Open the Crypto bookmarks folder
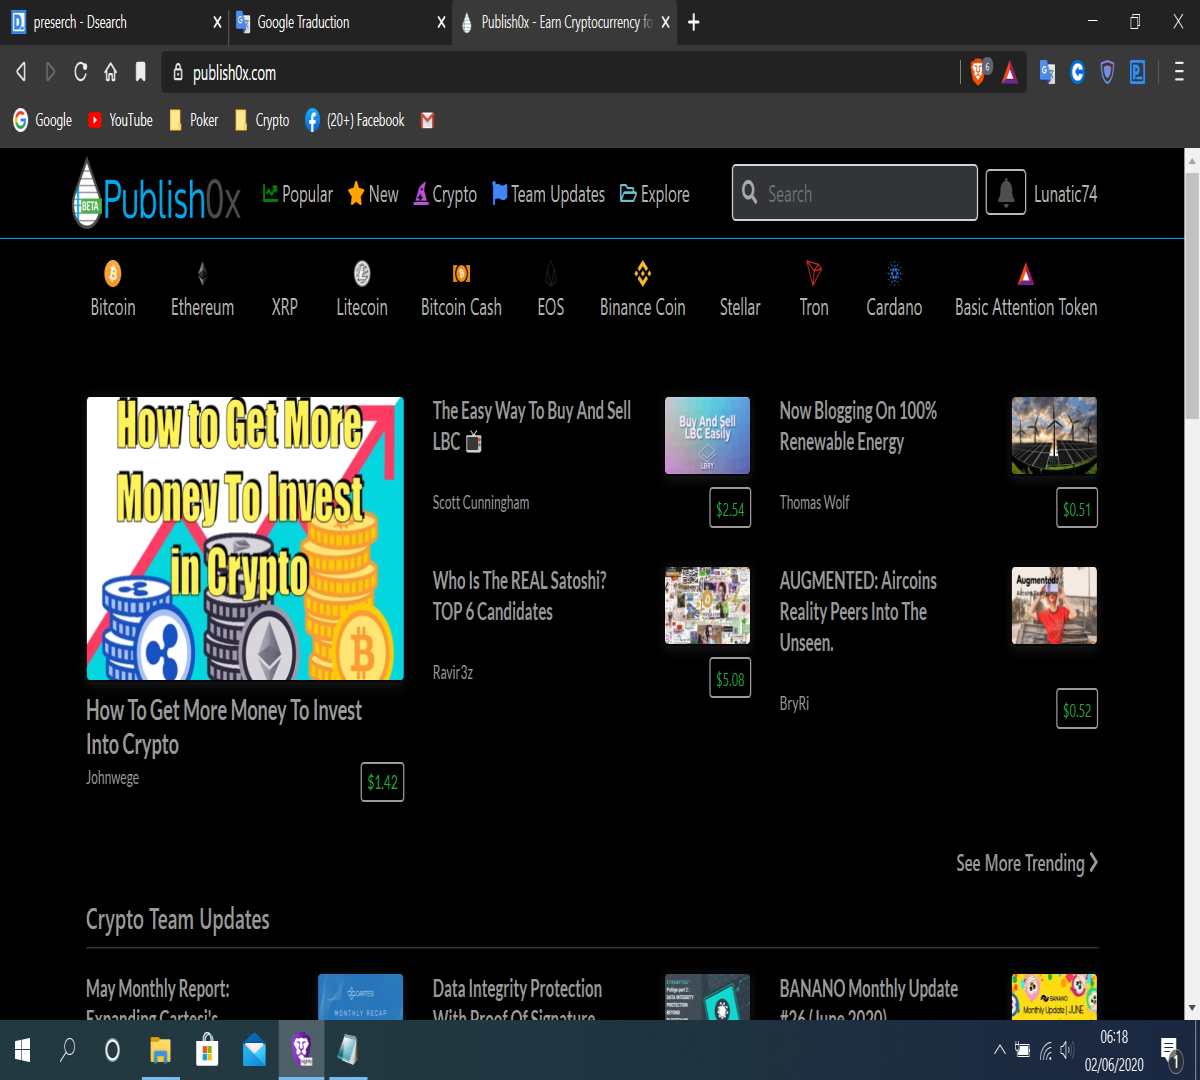Viewport: 1200px width, 1080px height. tap(262, 120)
